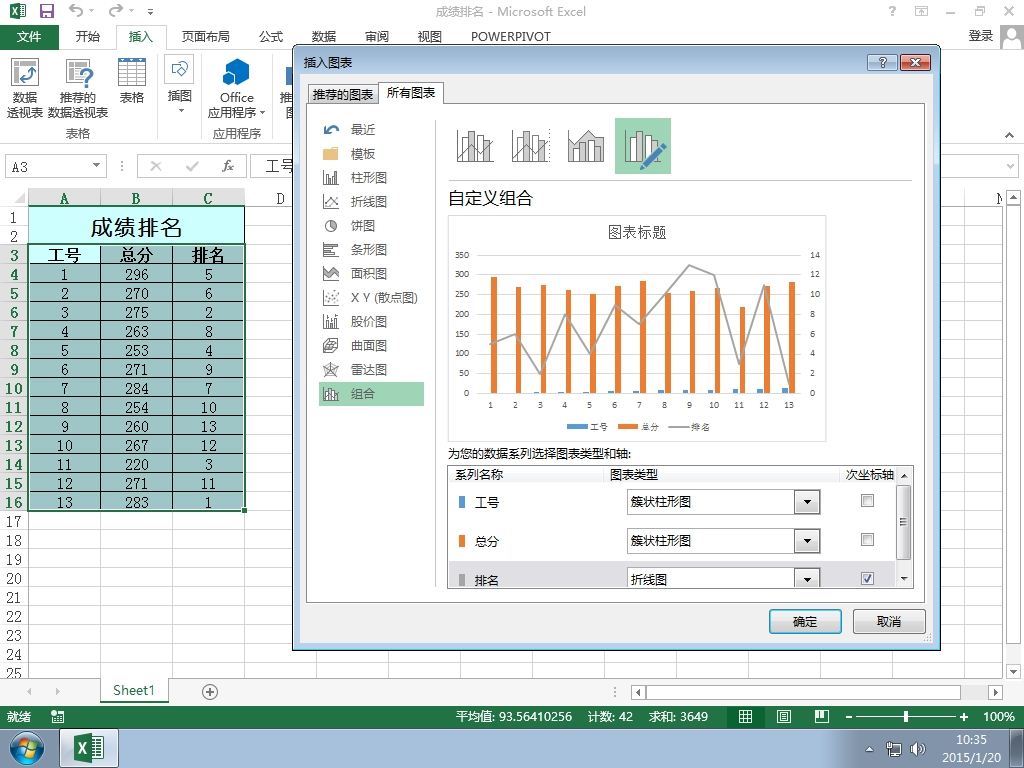Switch to Recommended Charts (推荐的图表) tab
The width and height of the screenshot is (1024, 768).
pyautogui.click(x=343, y=95)
